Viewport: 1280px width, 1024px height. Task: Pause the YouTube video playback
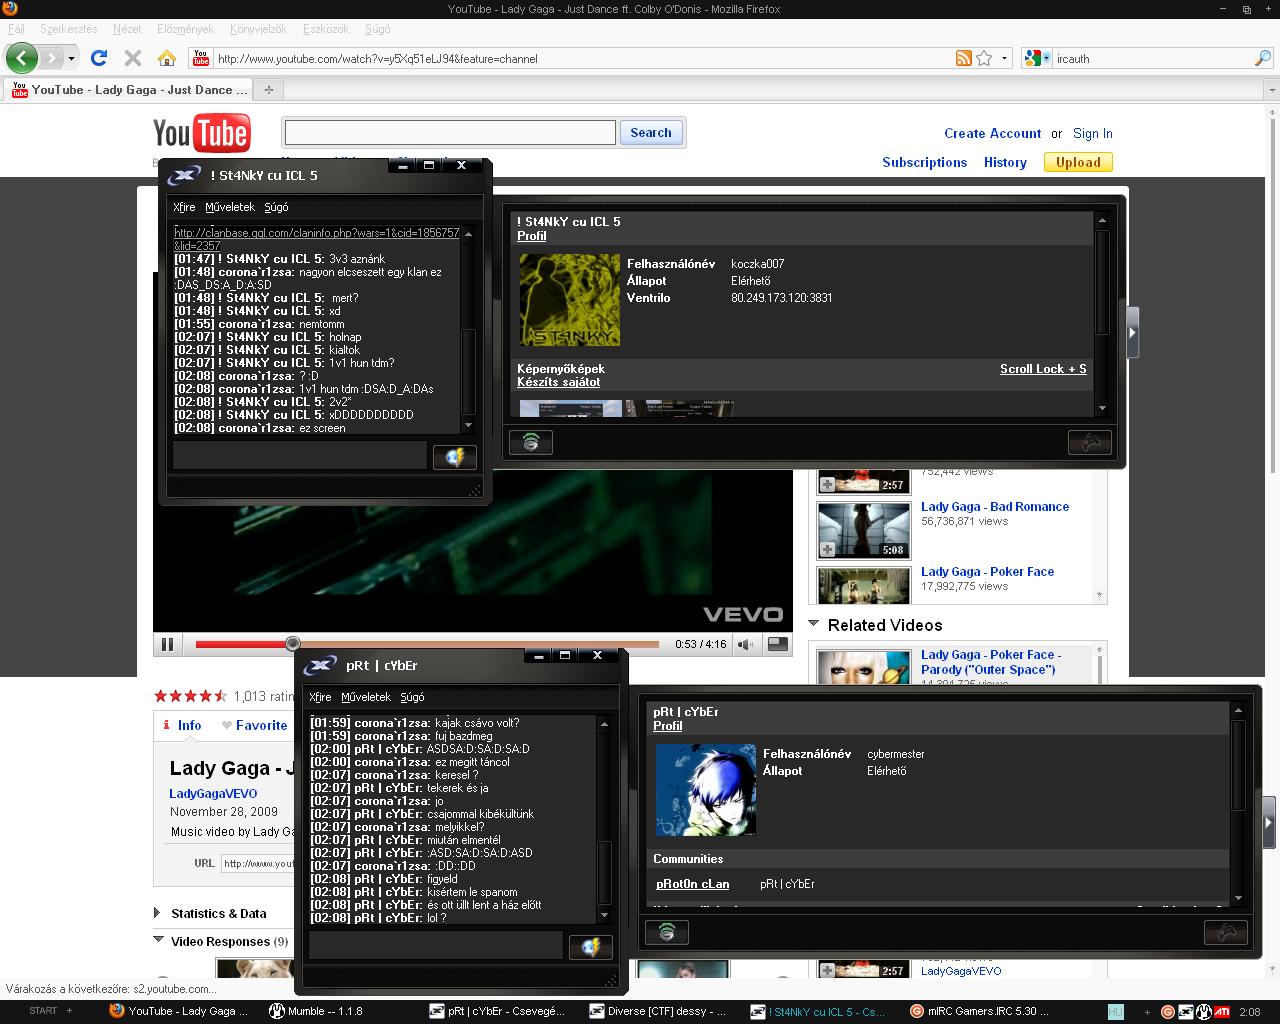pos(167,645)
